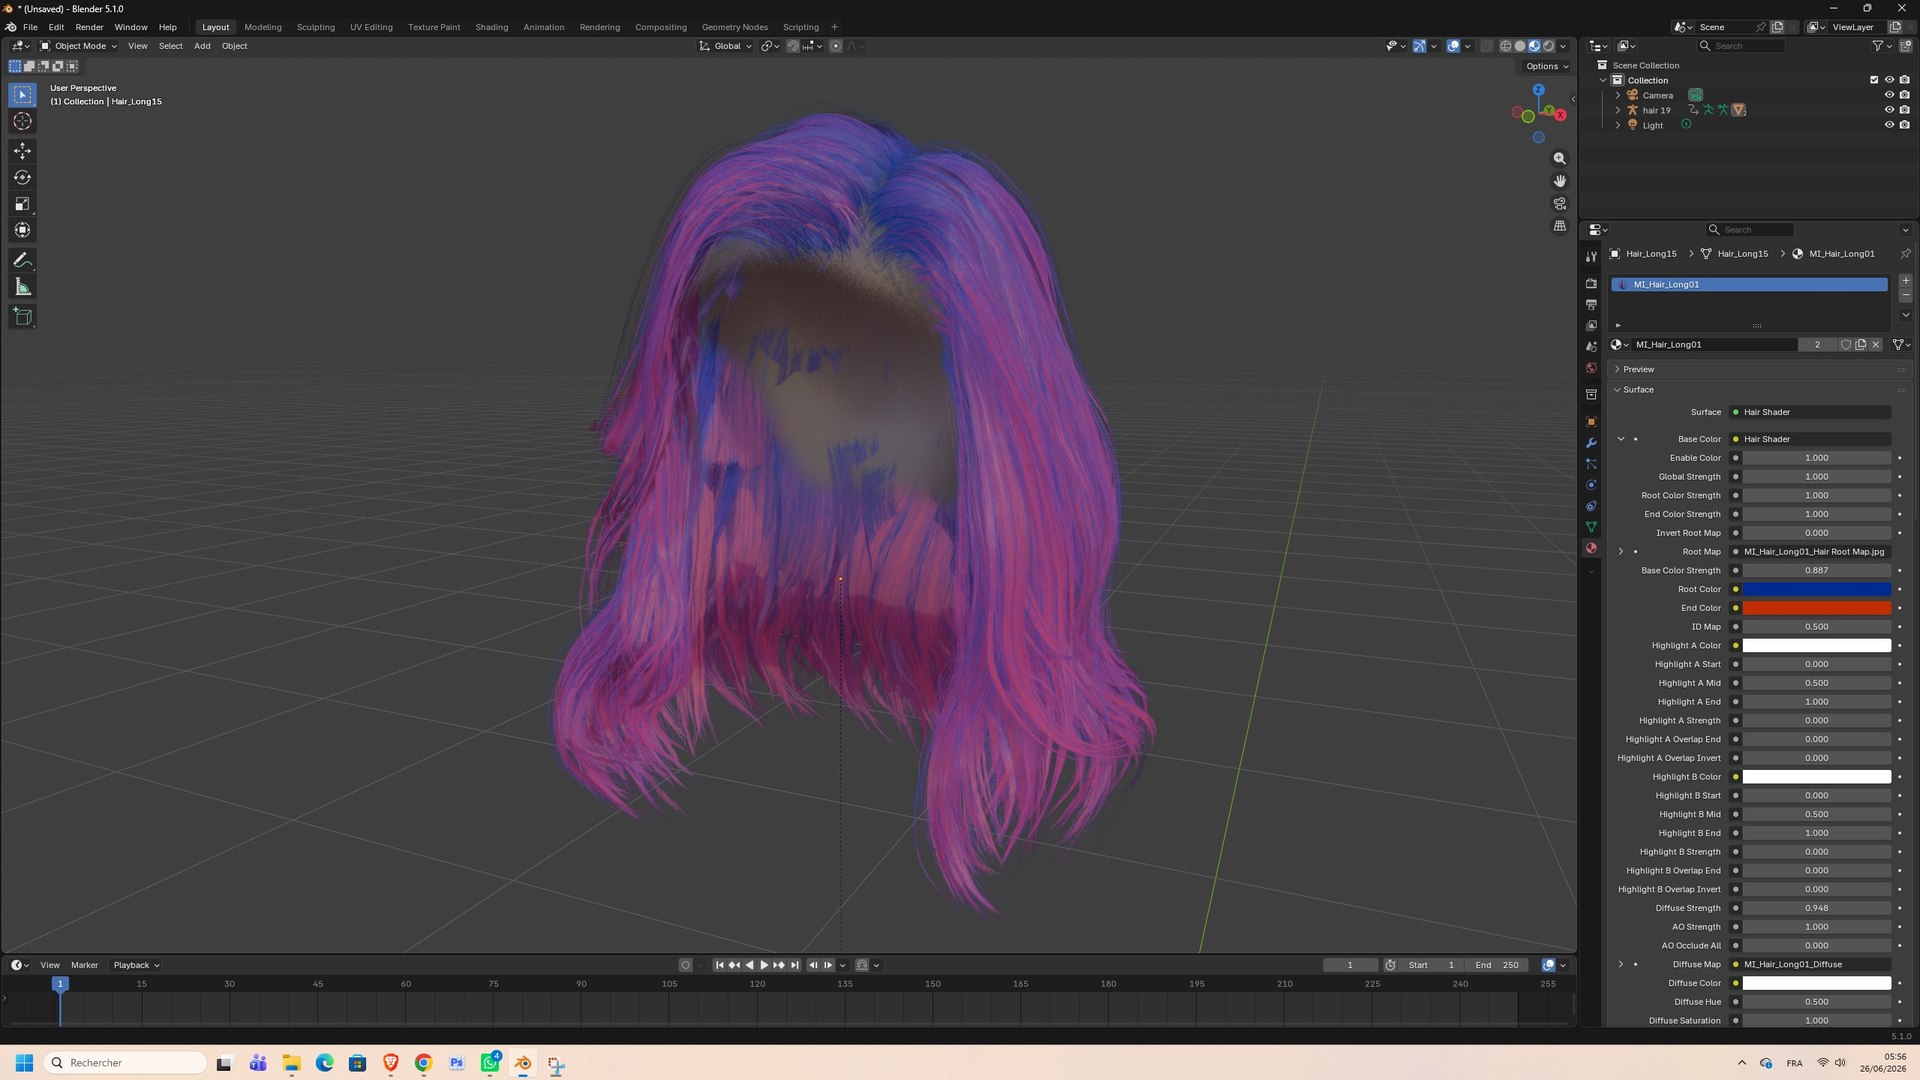Activate the Move tool
The height and width of the screenshot is (1080, 1920).
tap(22, 150)
